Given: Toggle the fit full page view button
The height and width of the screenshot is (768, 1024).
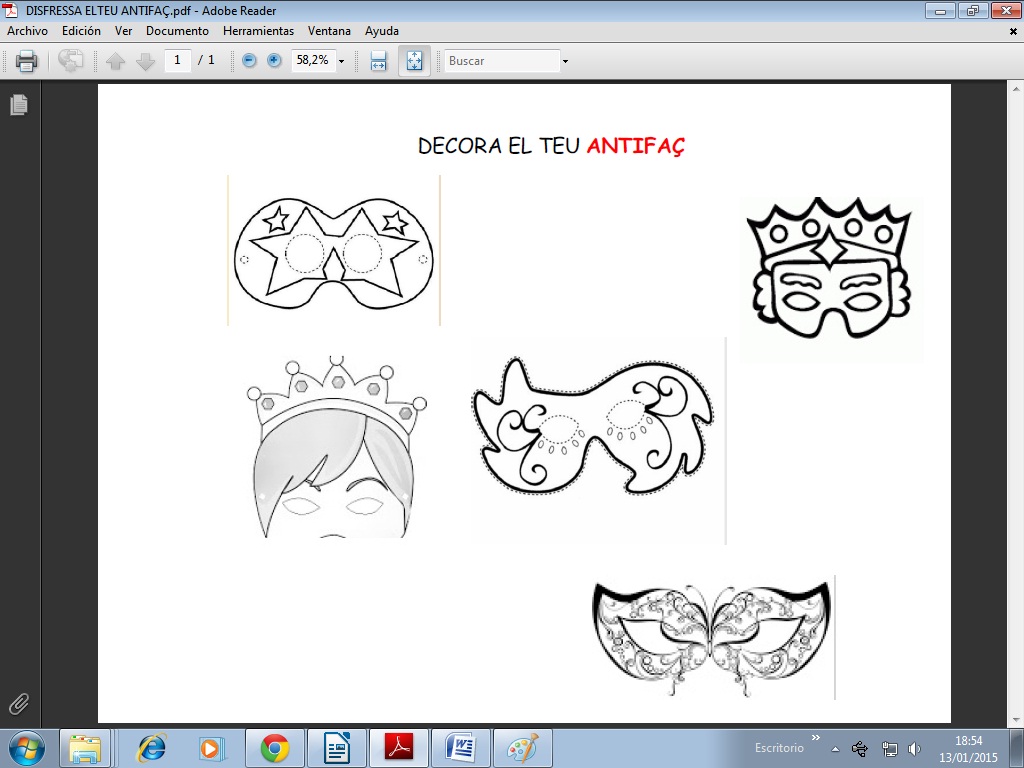Looking at the screenshot, I should point(414,61).
